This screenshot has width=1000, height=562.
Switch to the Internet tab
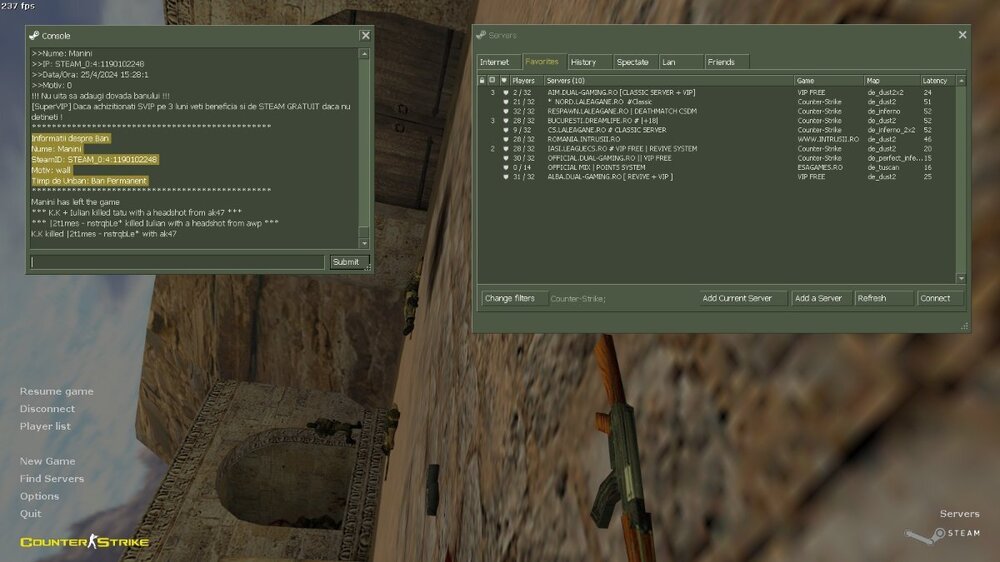(495, 62)
